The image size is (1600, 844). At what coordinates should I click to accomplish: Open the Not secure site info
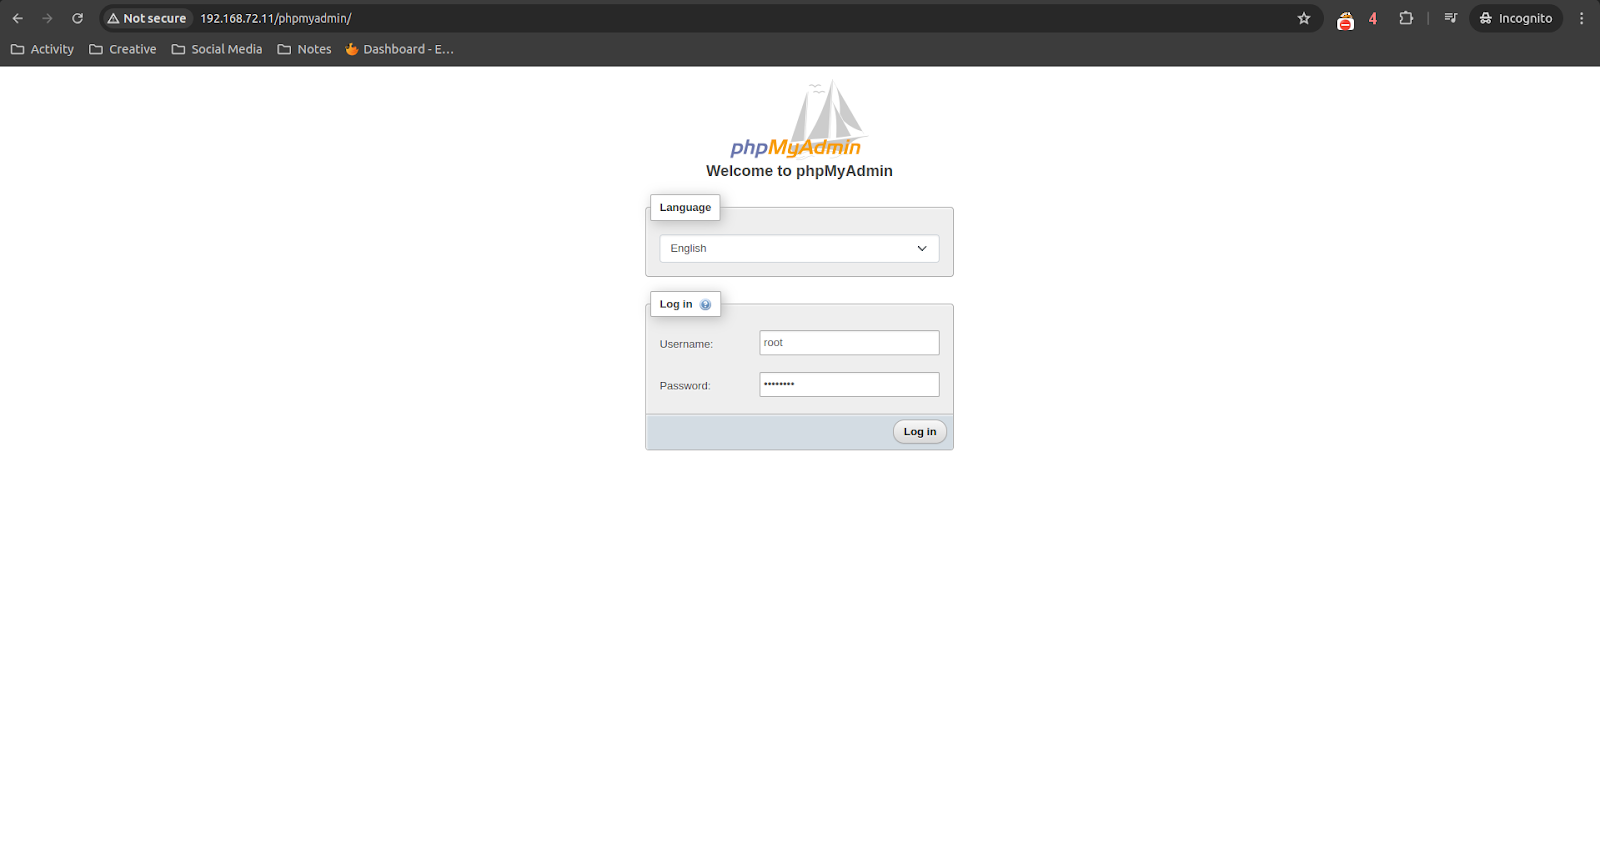pos(147,18)
